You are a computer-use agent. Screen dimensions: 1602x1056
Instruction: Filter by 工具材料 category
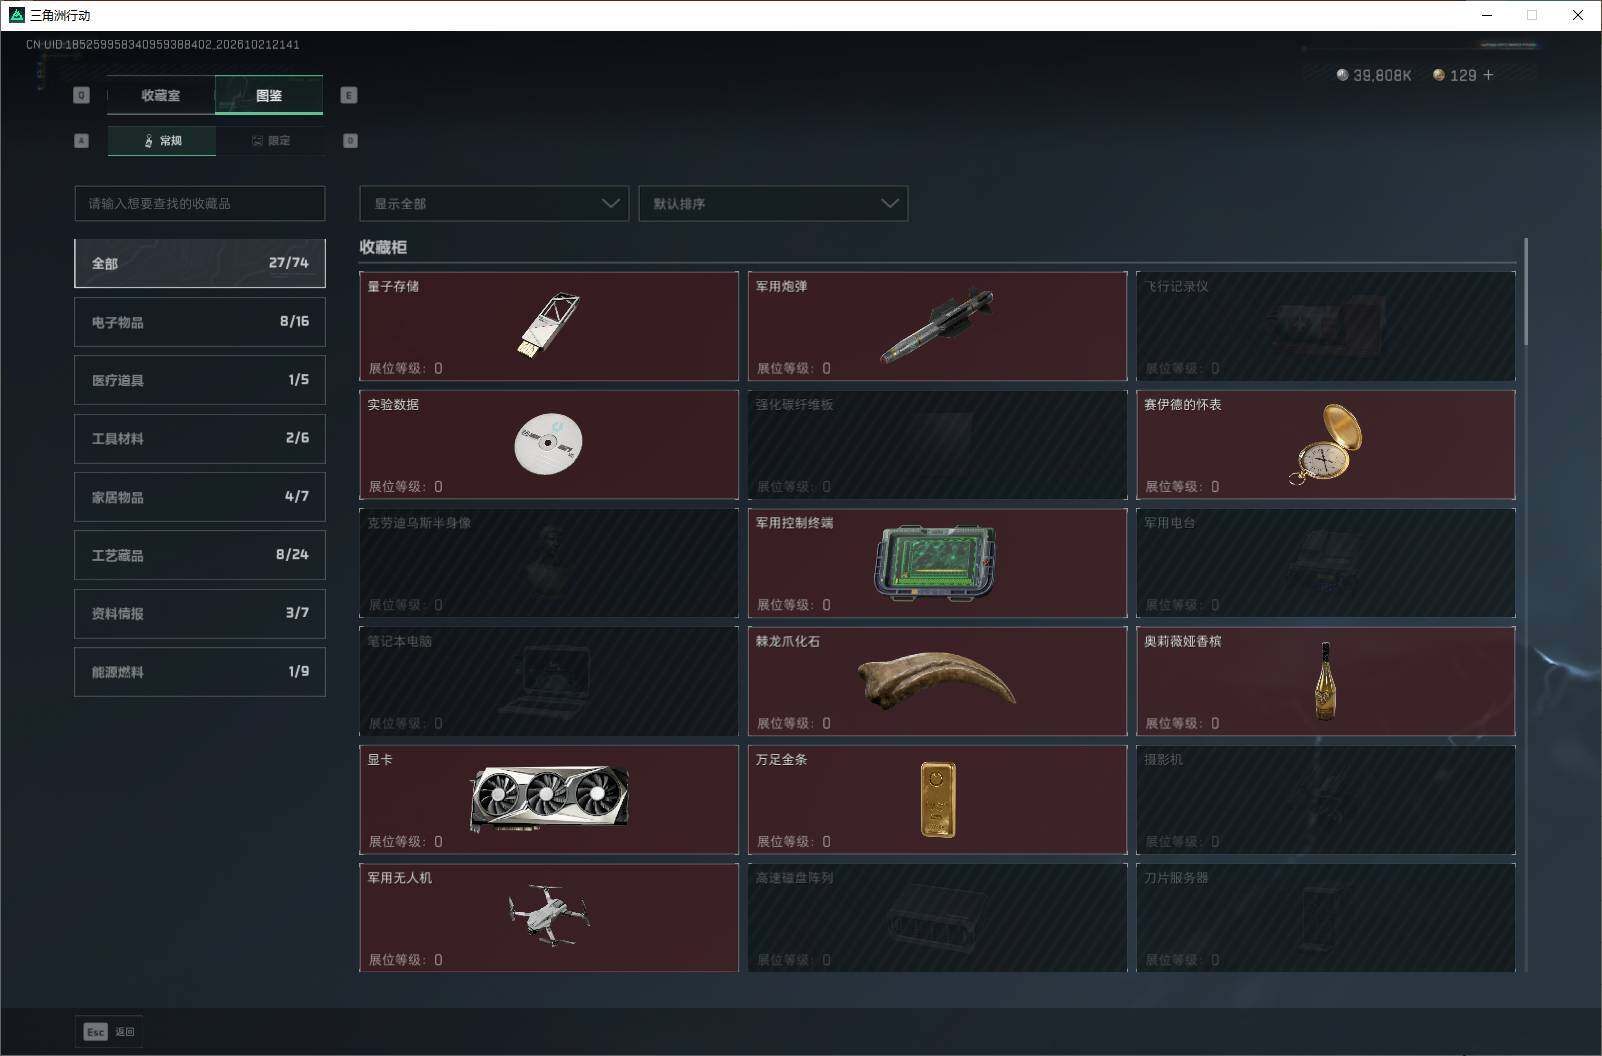(x=200, y=438)
